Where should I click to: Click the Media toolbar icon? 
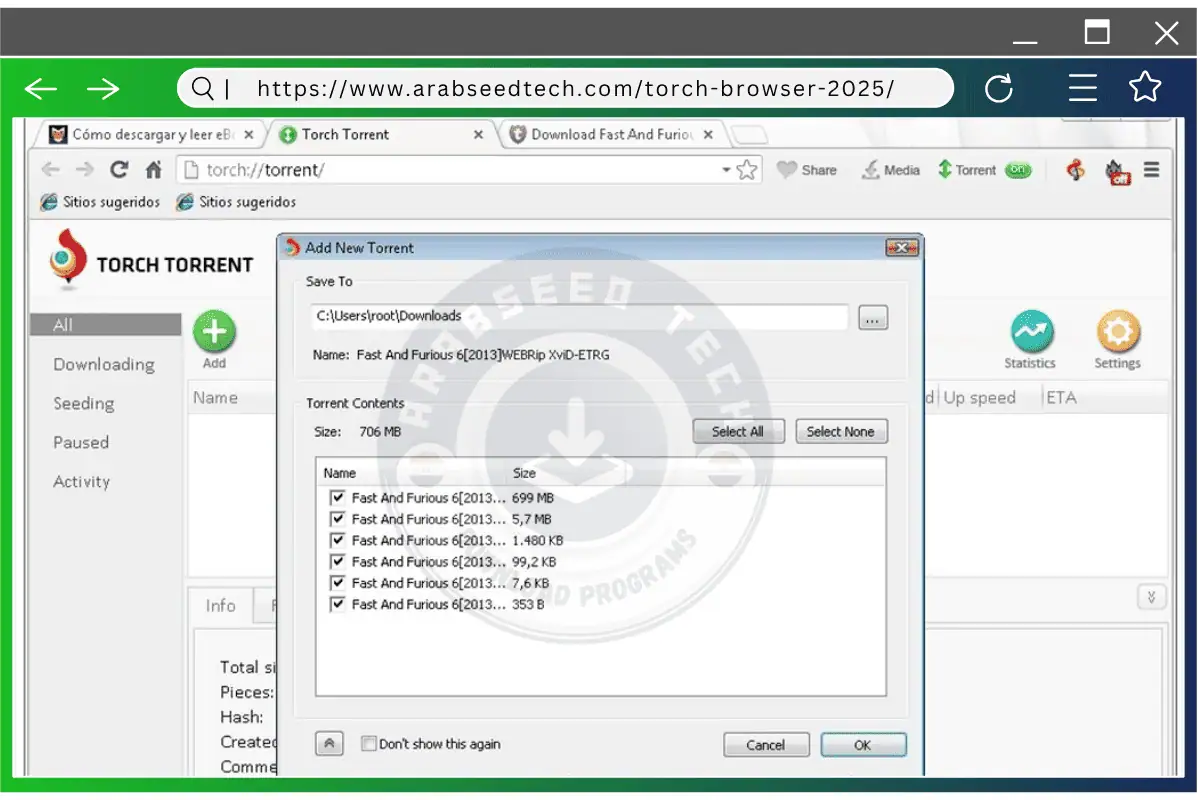pos(871,170)
